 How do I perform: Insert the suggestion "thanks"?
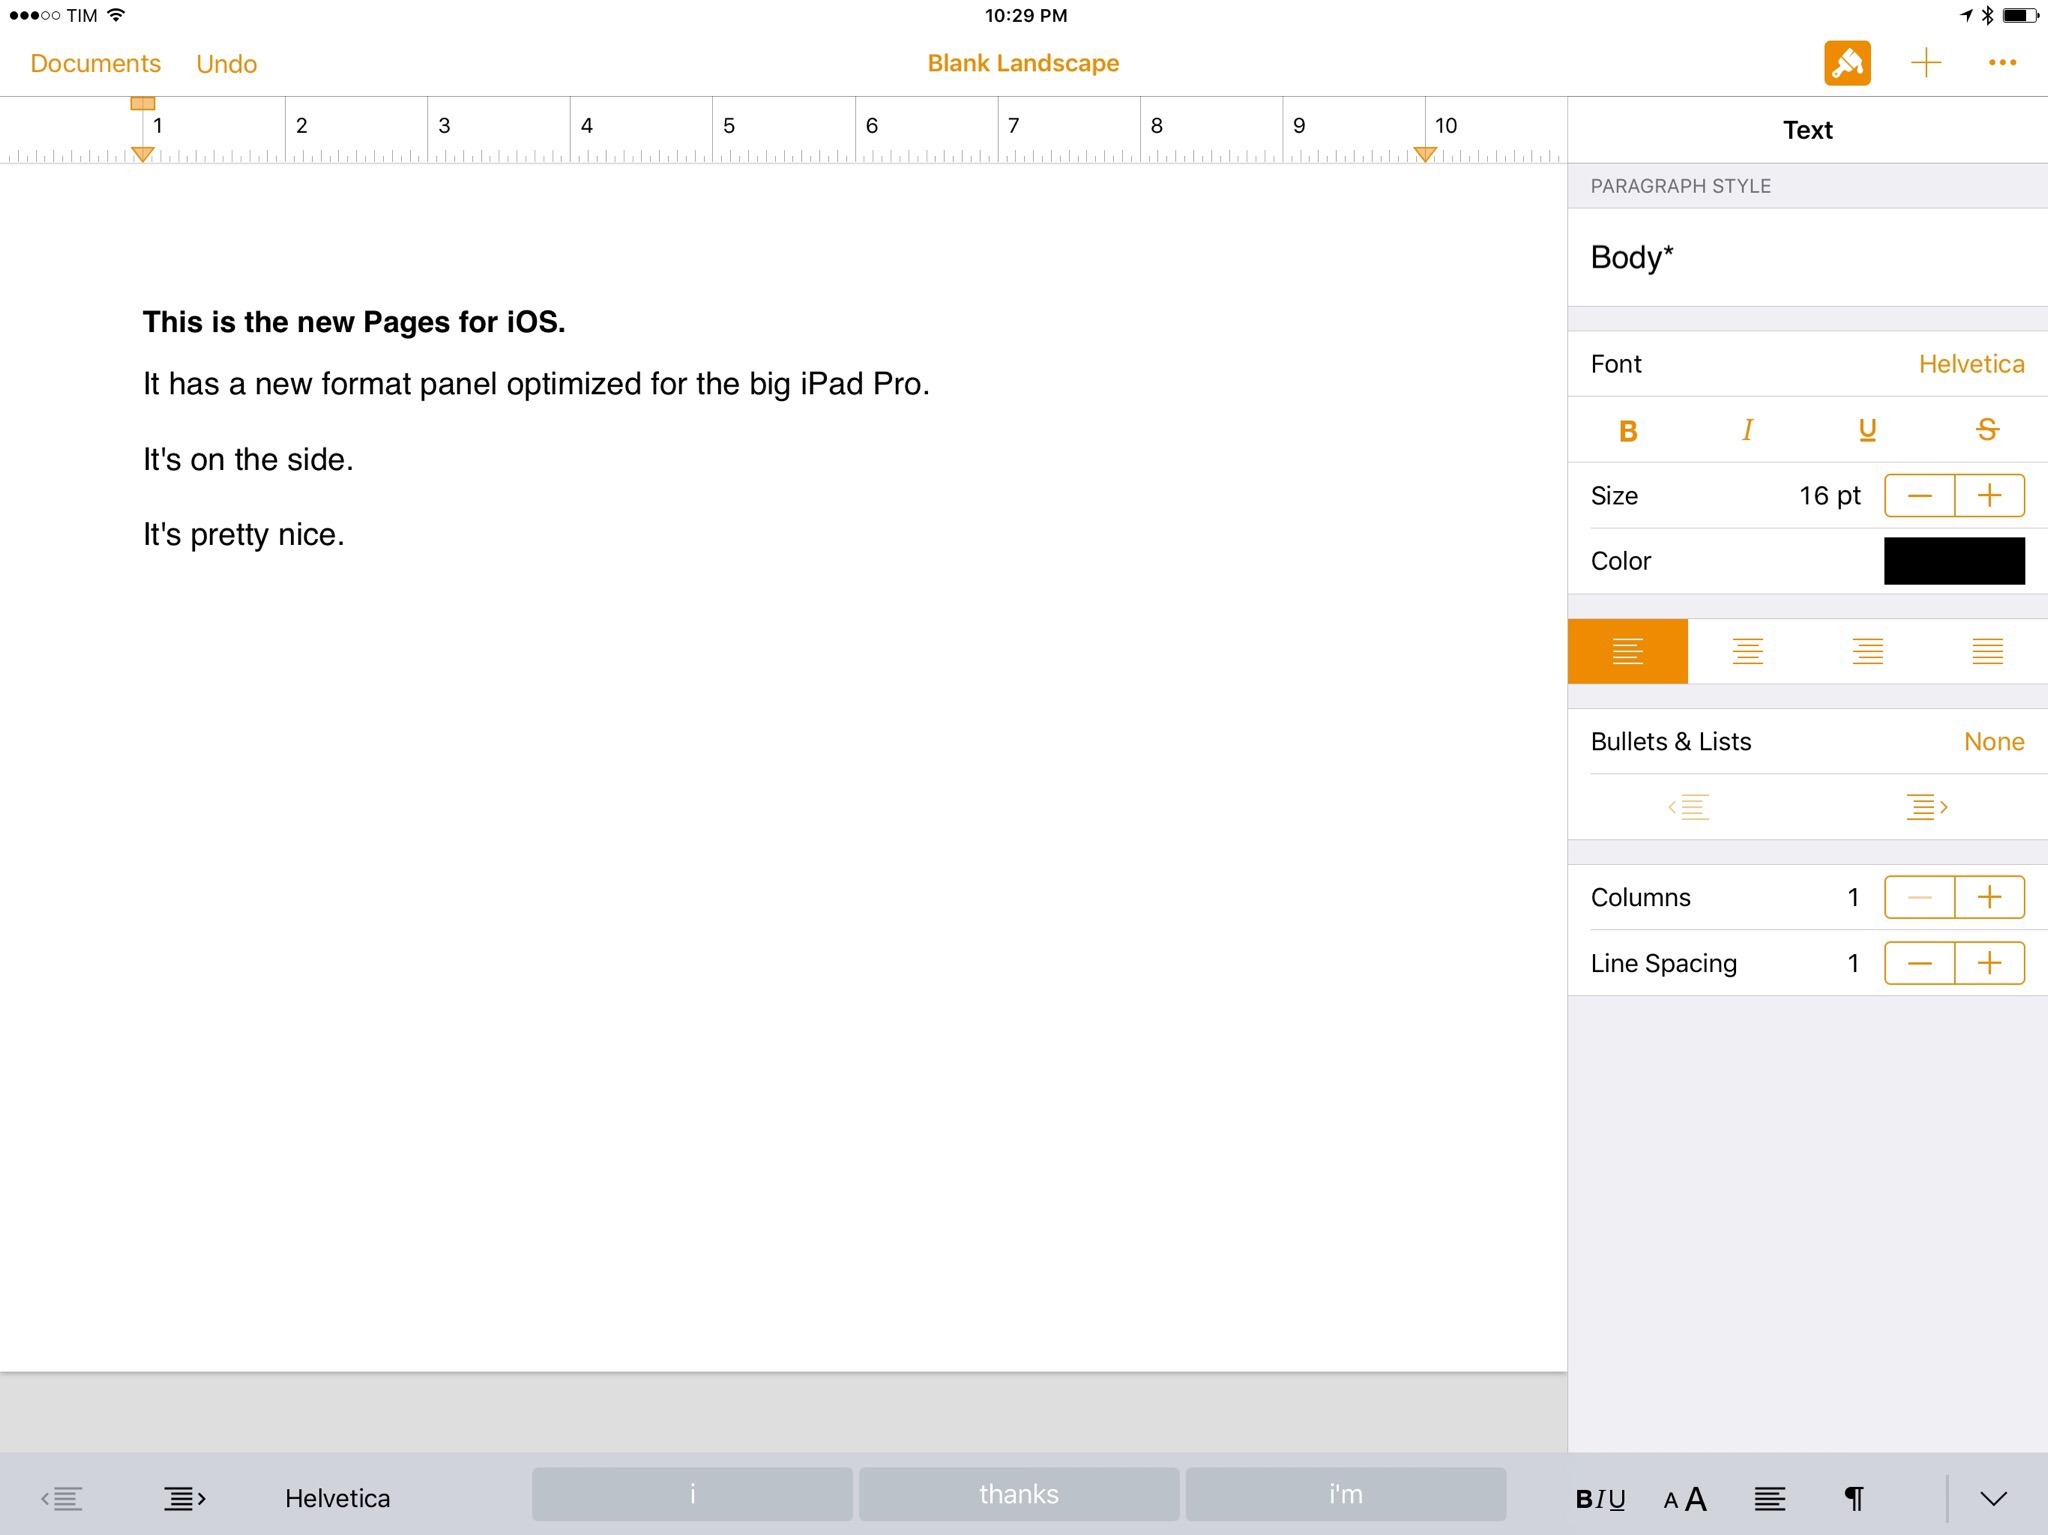click(1019, 1495)
